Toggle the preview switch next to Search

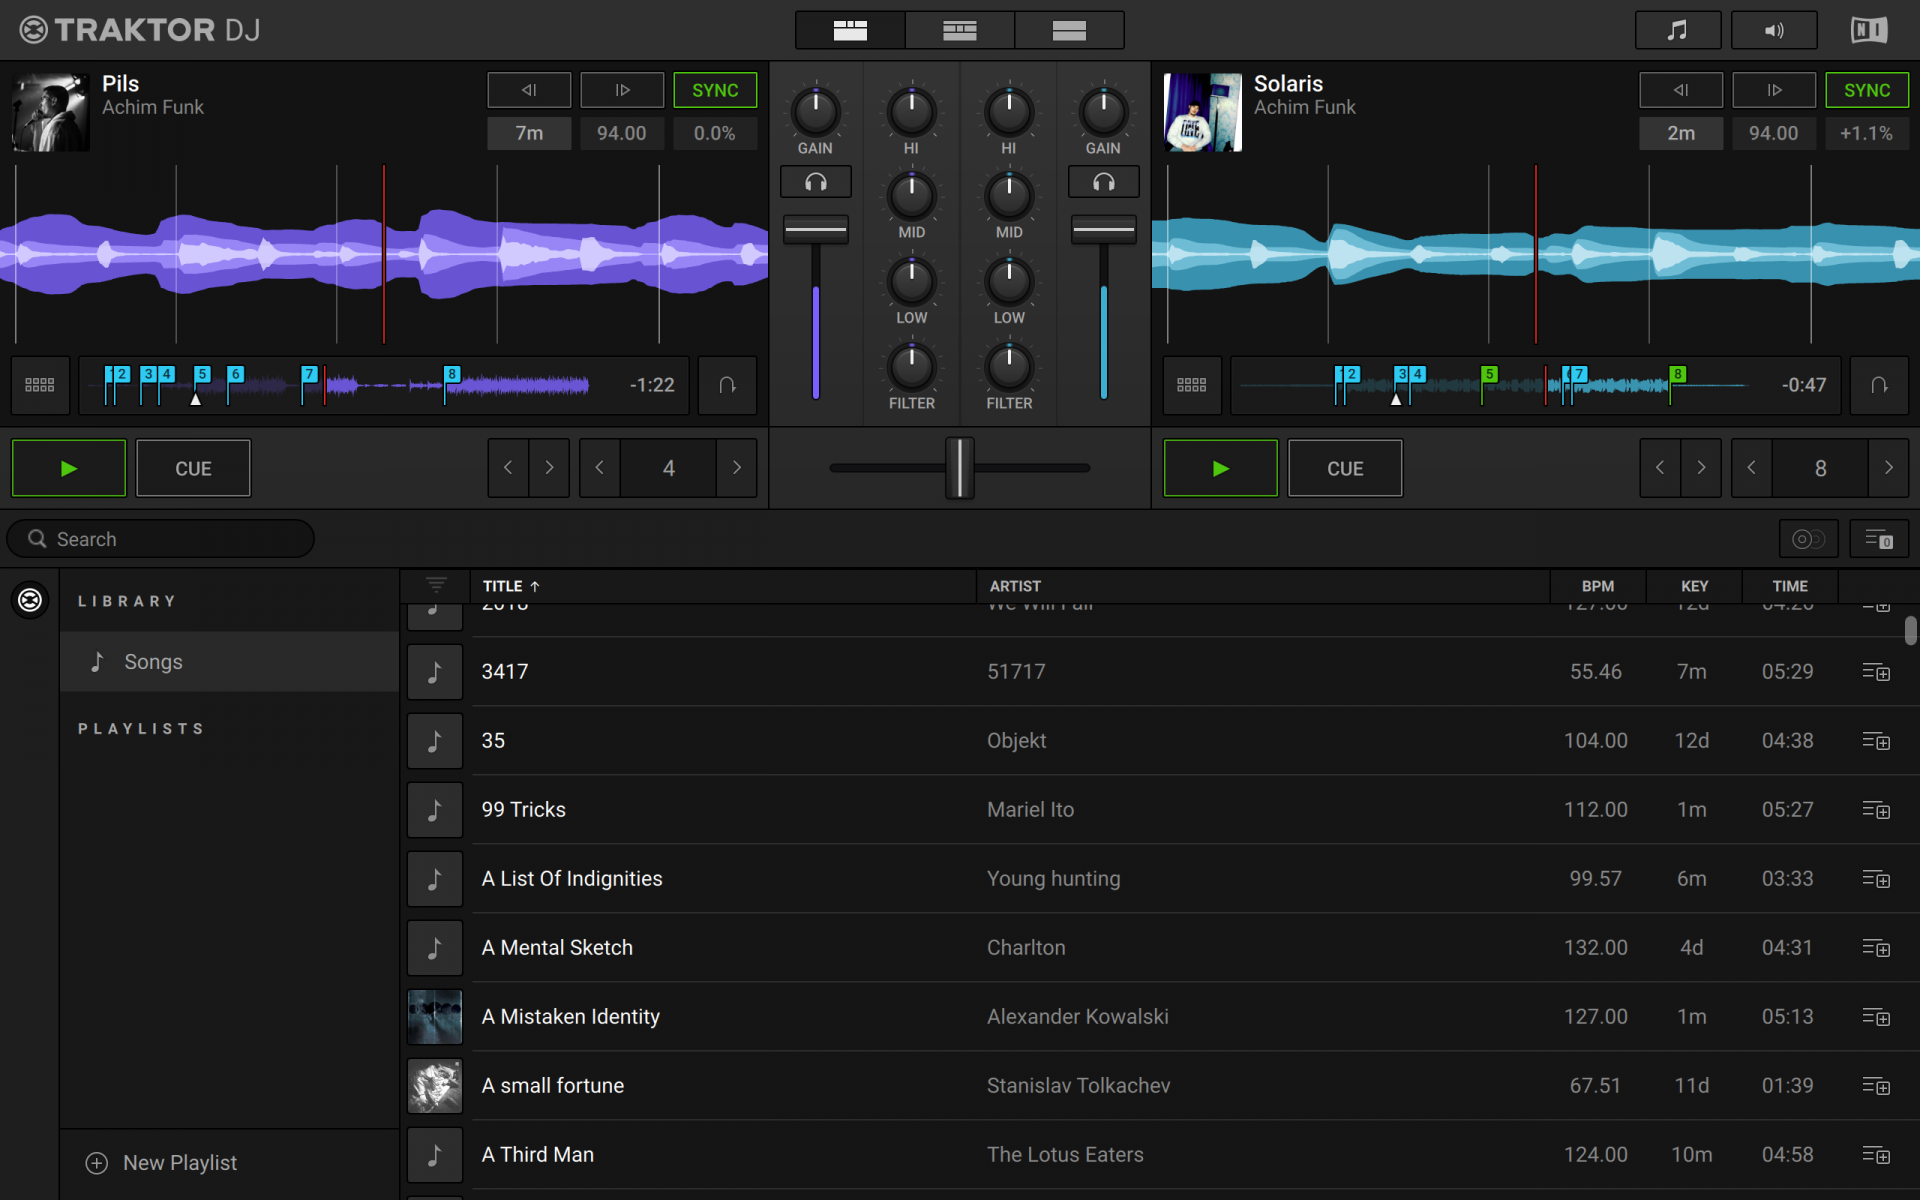[x=1808, y=539]
